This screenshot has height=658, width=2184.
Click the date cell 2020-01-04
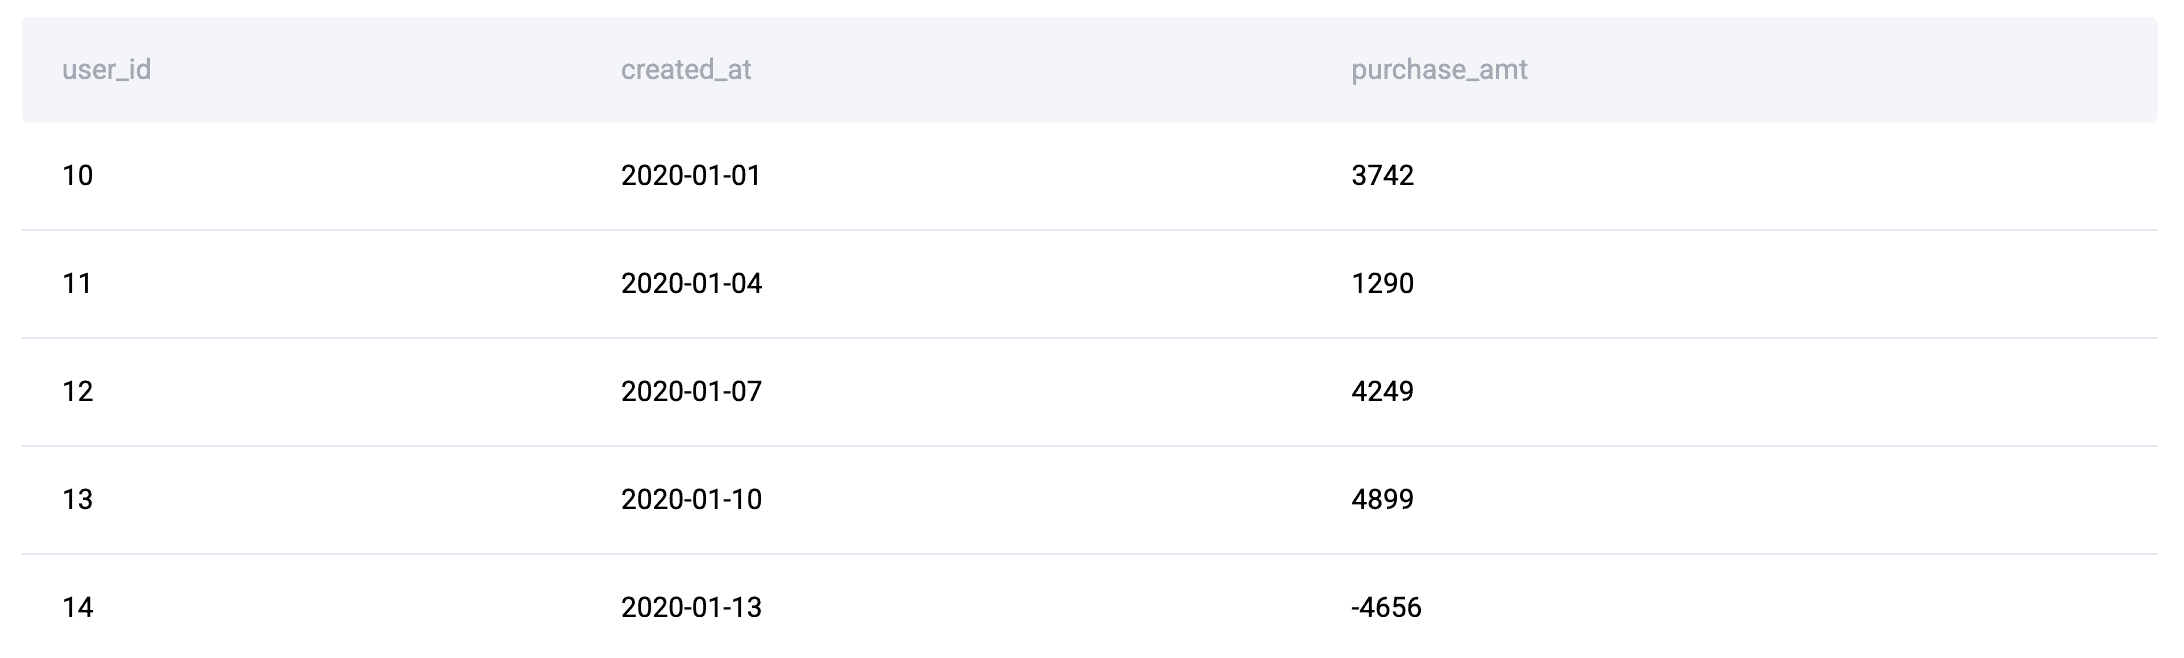point(691,284)
